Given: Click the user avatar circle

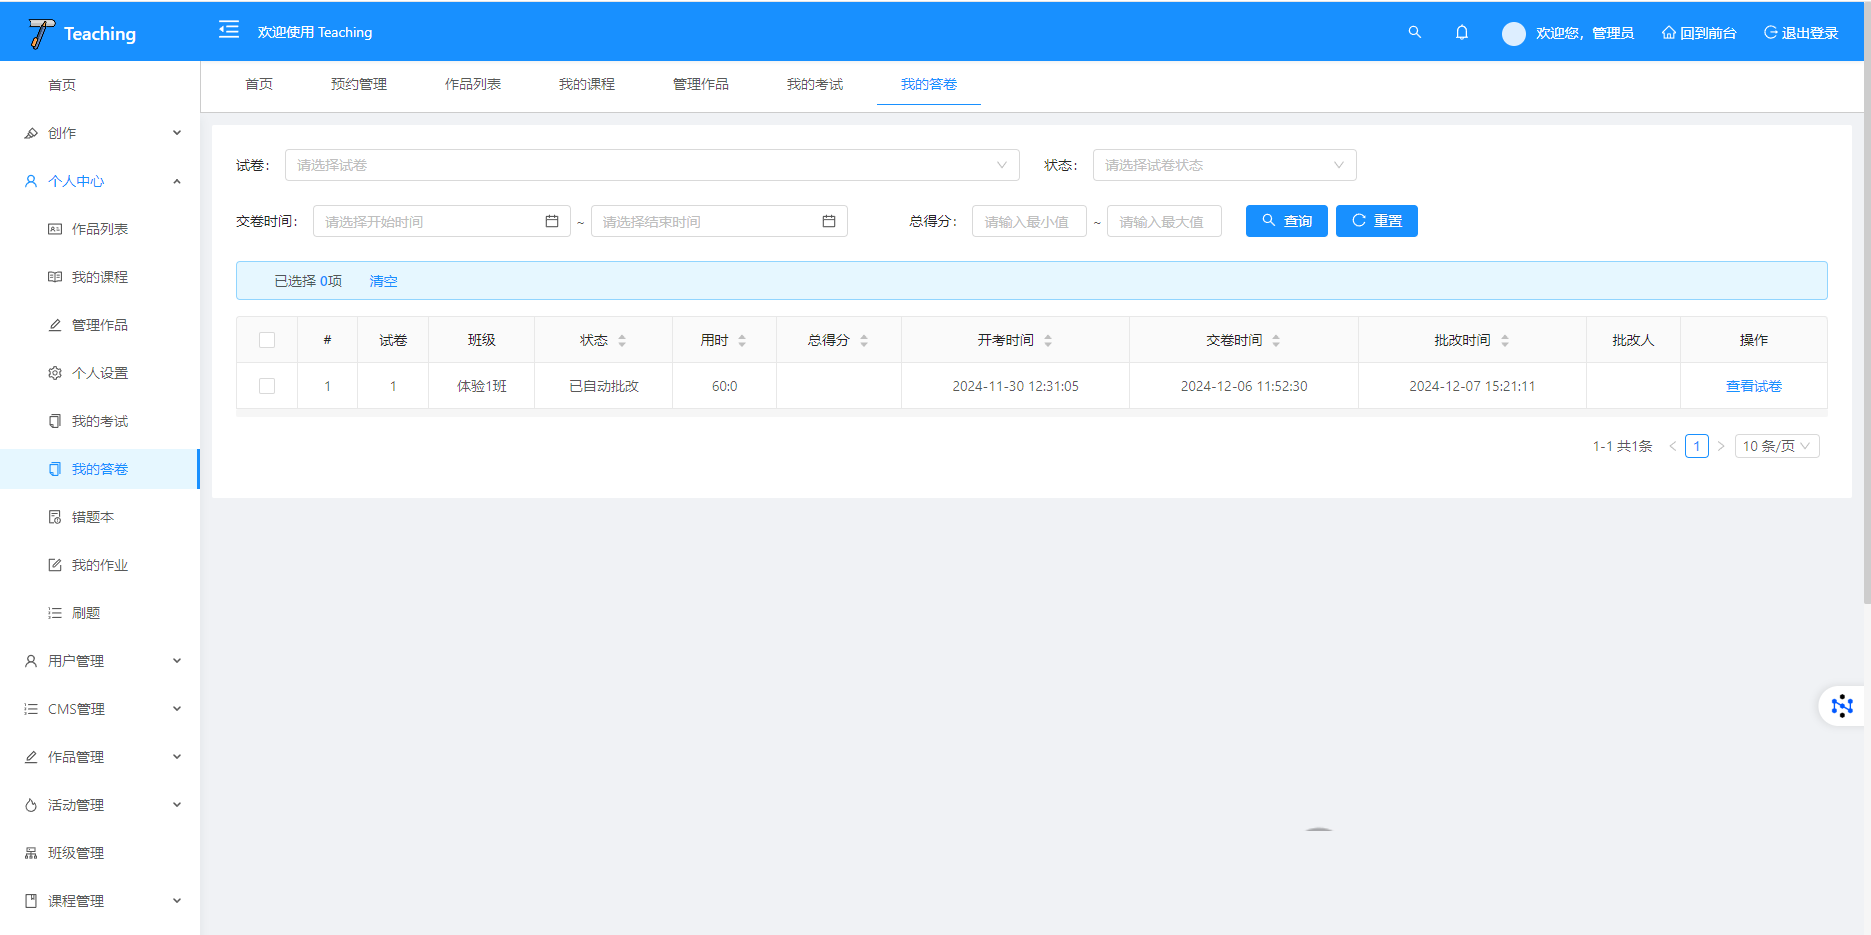Looking at the screenshot, I should (x=1513, y=33).
